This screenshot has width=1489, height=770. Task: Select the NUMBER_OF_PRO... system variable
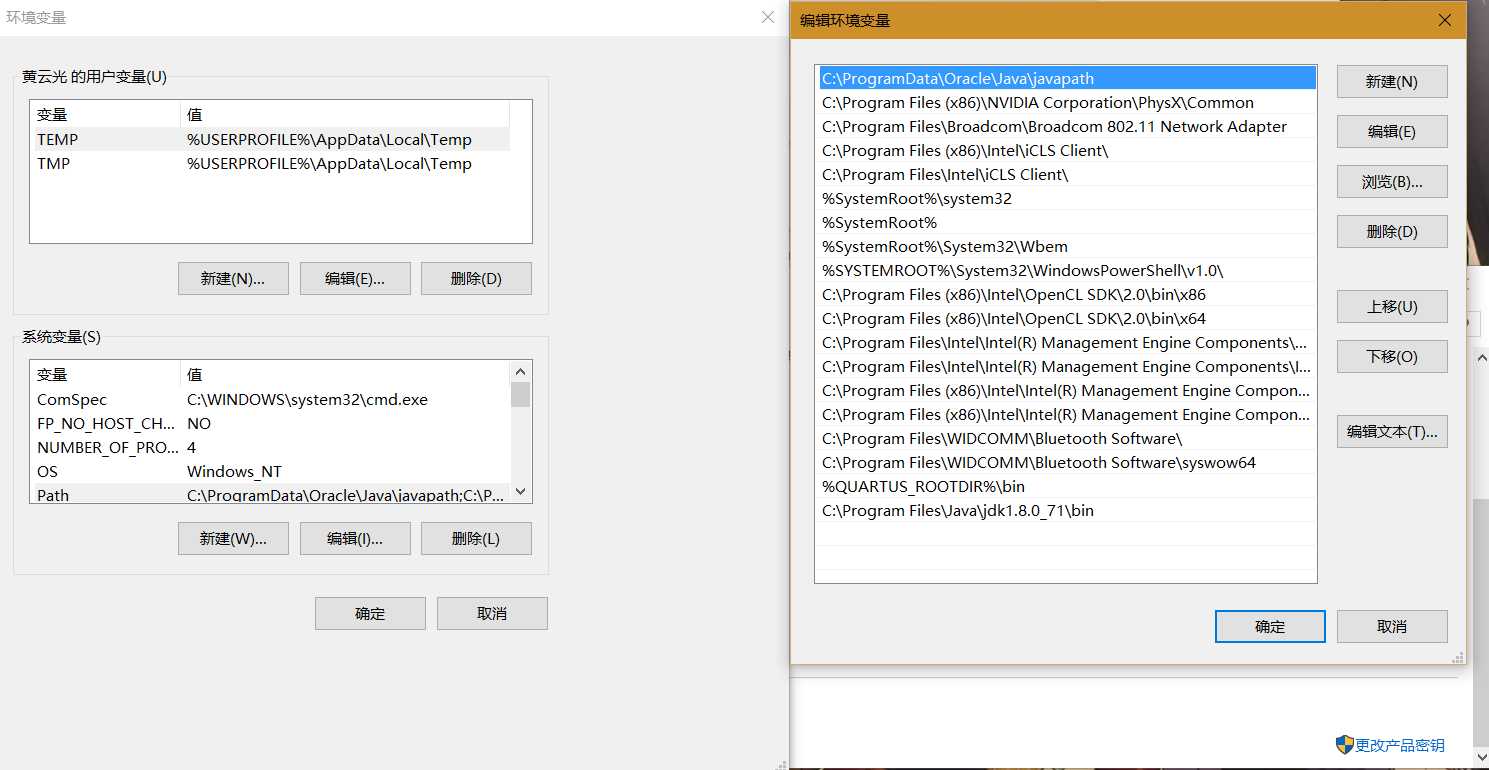[x=270, y=448]
